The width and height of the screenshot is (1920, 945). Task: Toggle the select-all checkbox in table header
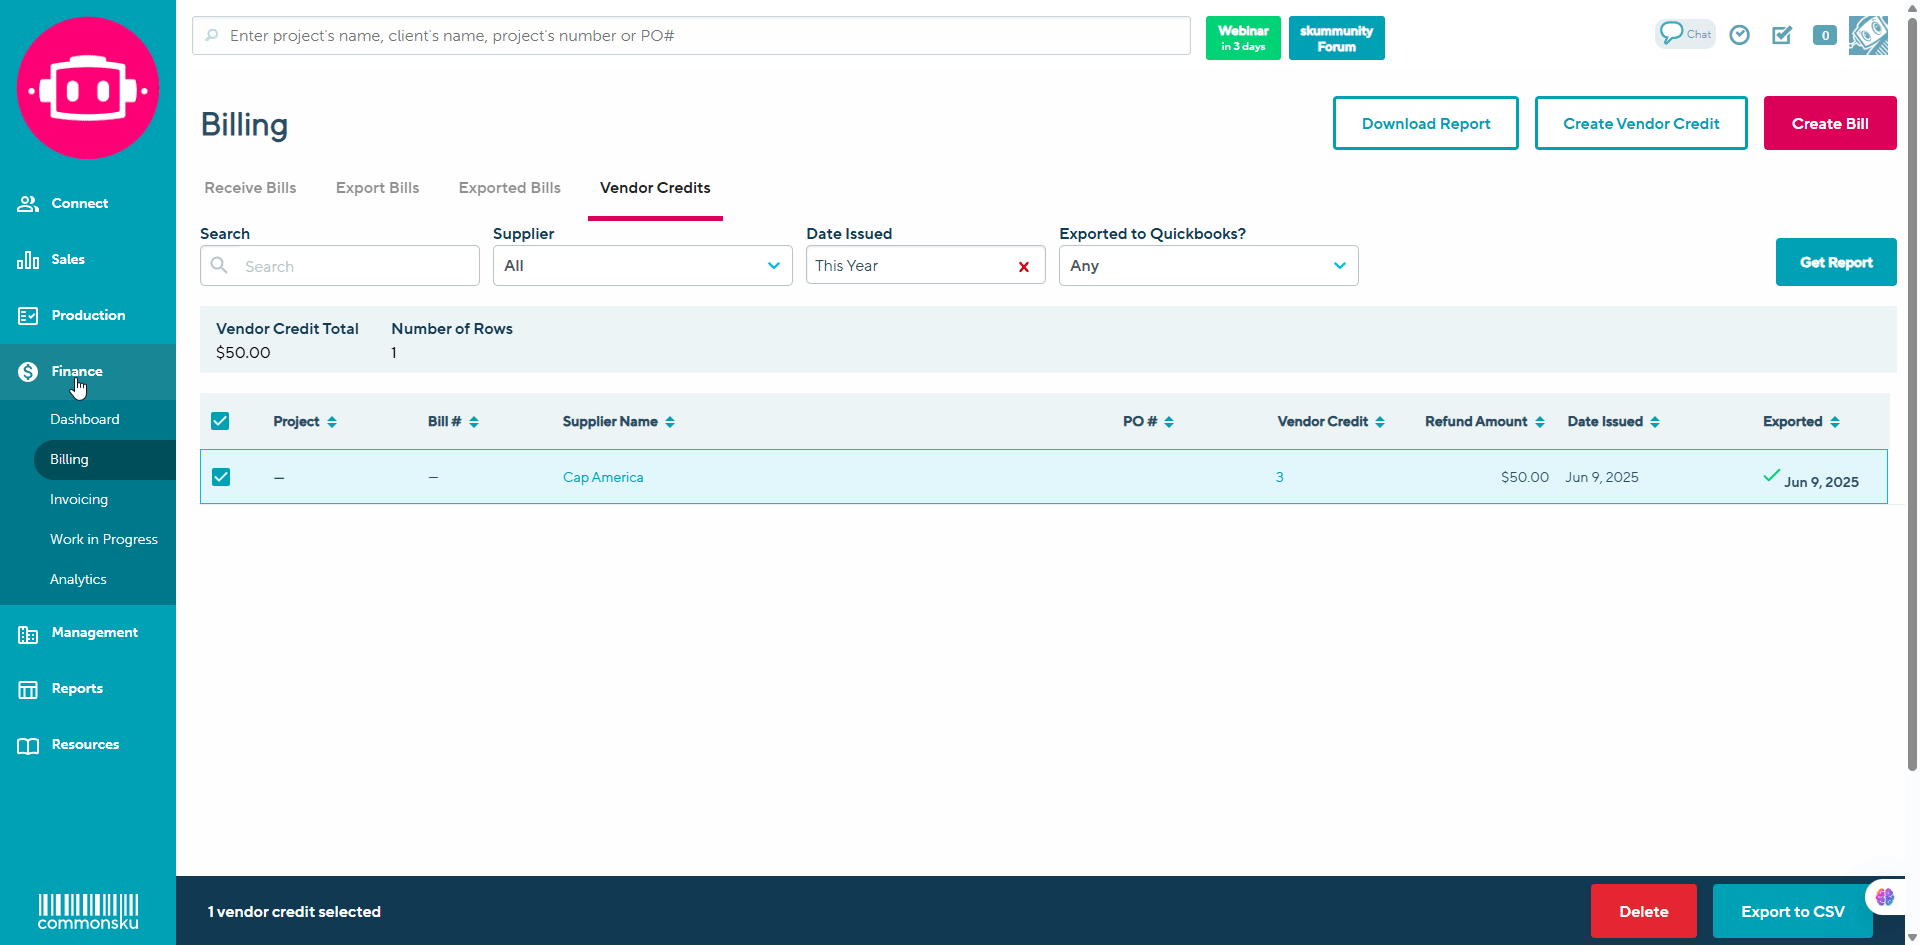220,421
